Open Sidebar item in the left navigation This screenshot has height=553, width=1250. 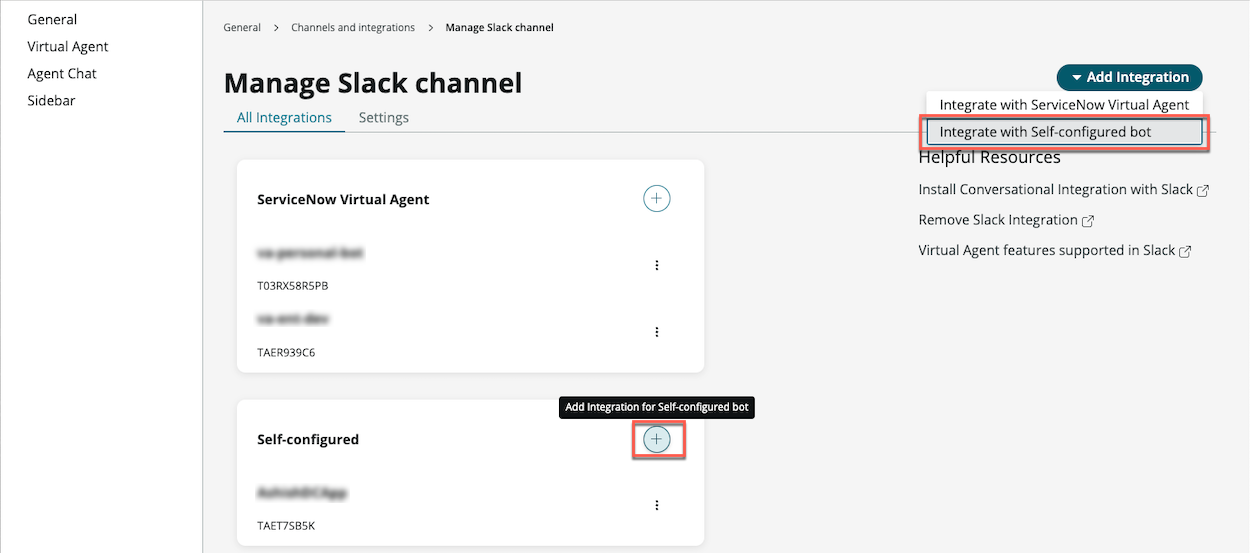(x=51, y=100)
